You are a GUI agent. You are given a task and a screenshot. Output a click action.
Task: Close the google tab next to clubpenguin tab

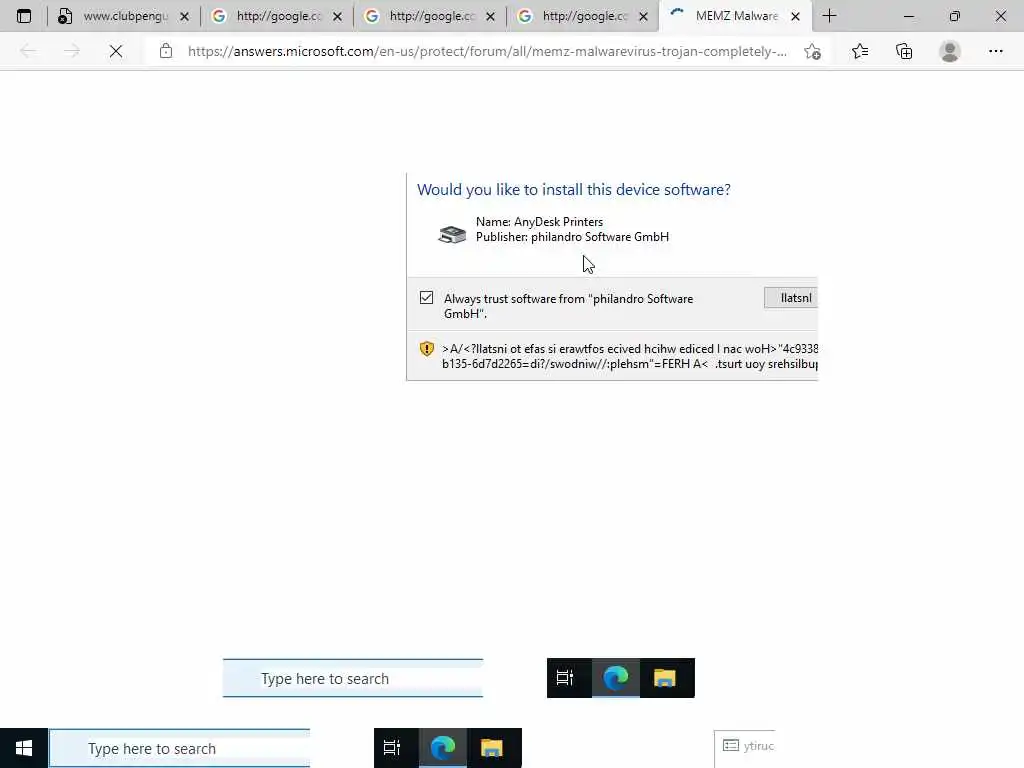point(338,16)
